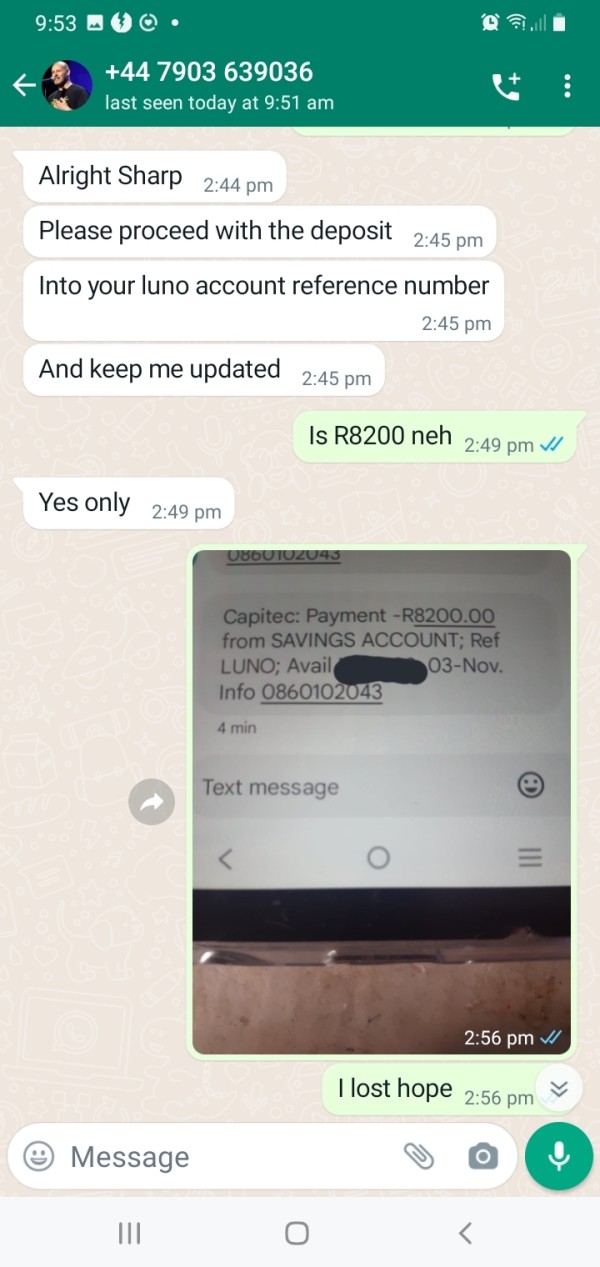This screenshot has height=1267, width=600.
Task: Jump to latest messages with down chevrons
Action: [559, 1090]
